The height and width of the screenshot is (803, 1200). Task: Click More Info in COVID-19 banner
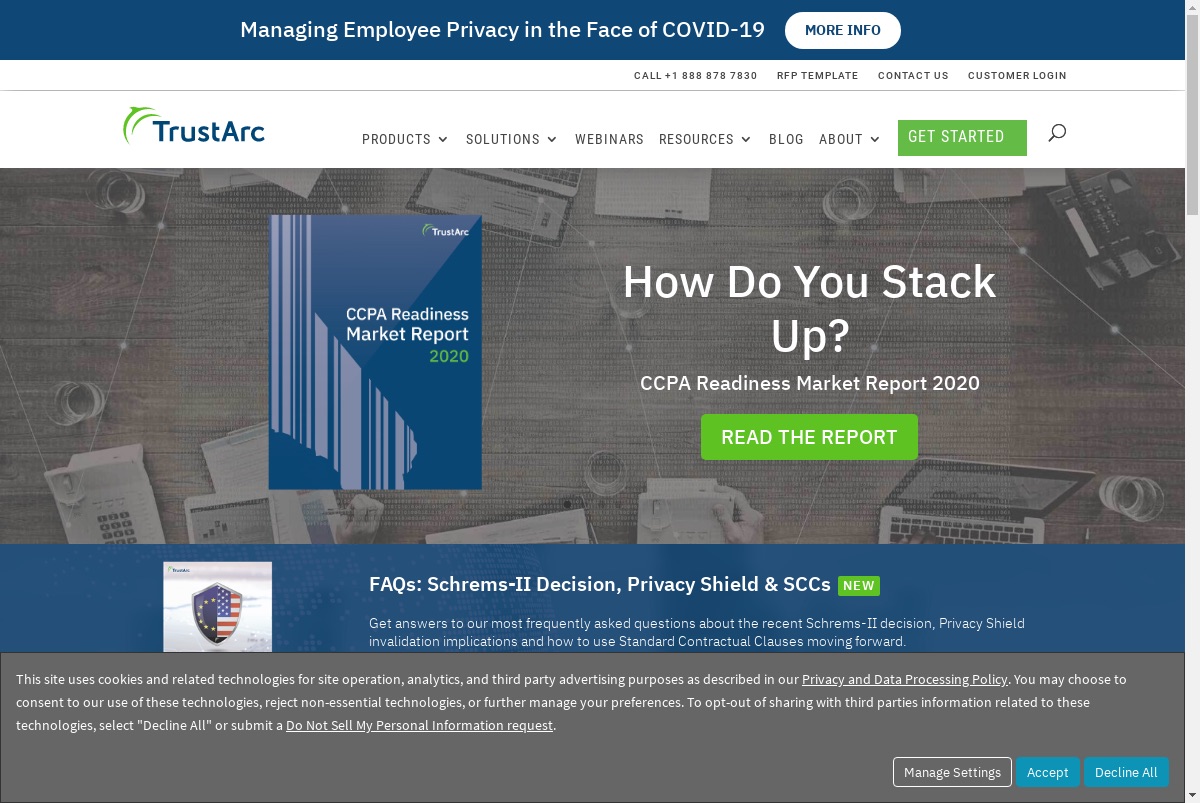pos(843,30)
